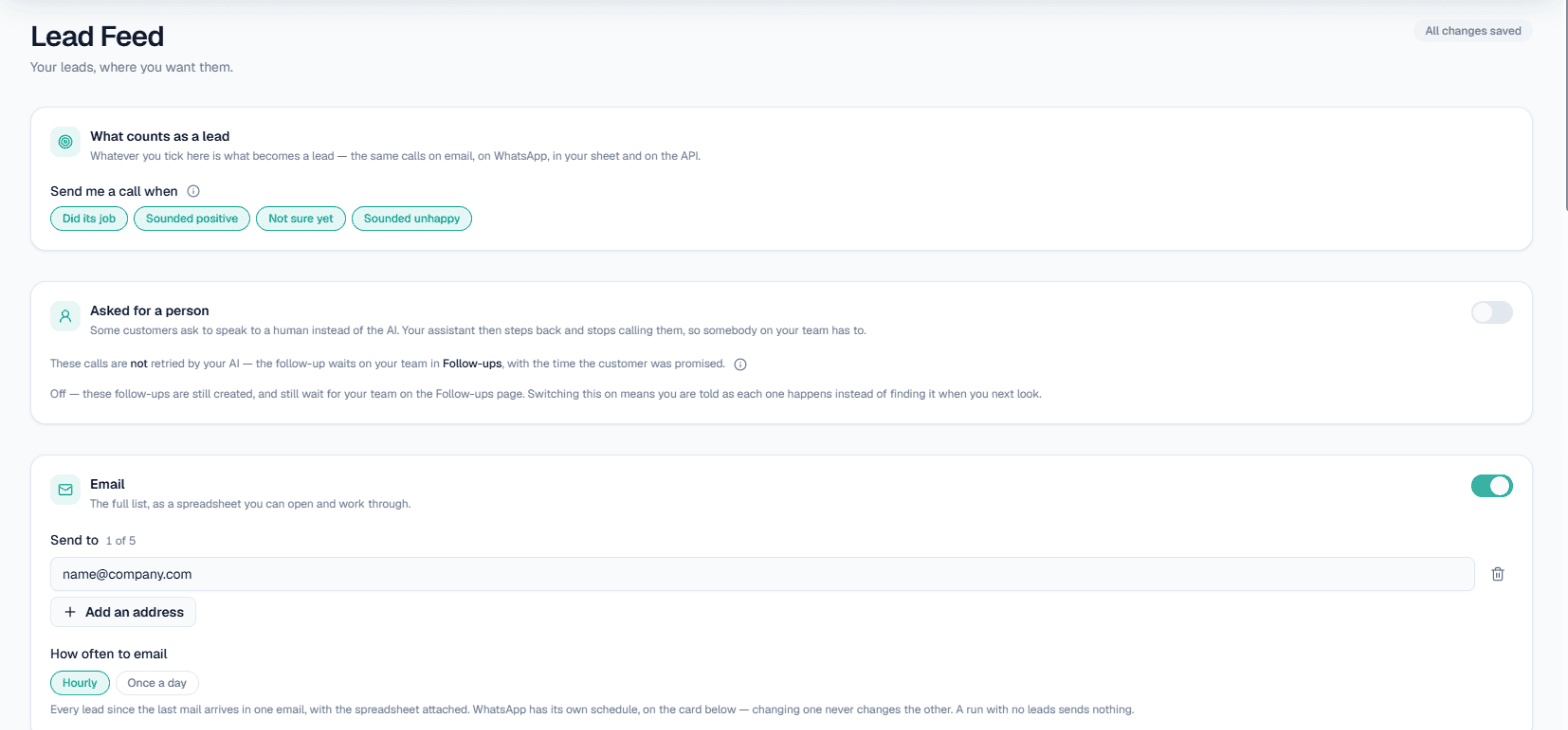Click the bold 'Follow-ups' word

pyautogui.click(x=472, y=364)
